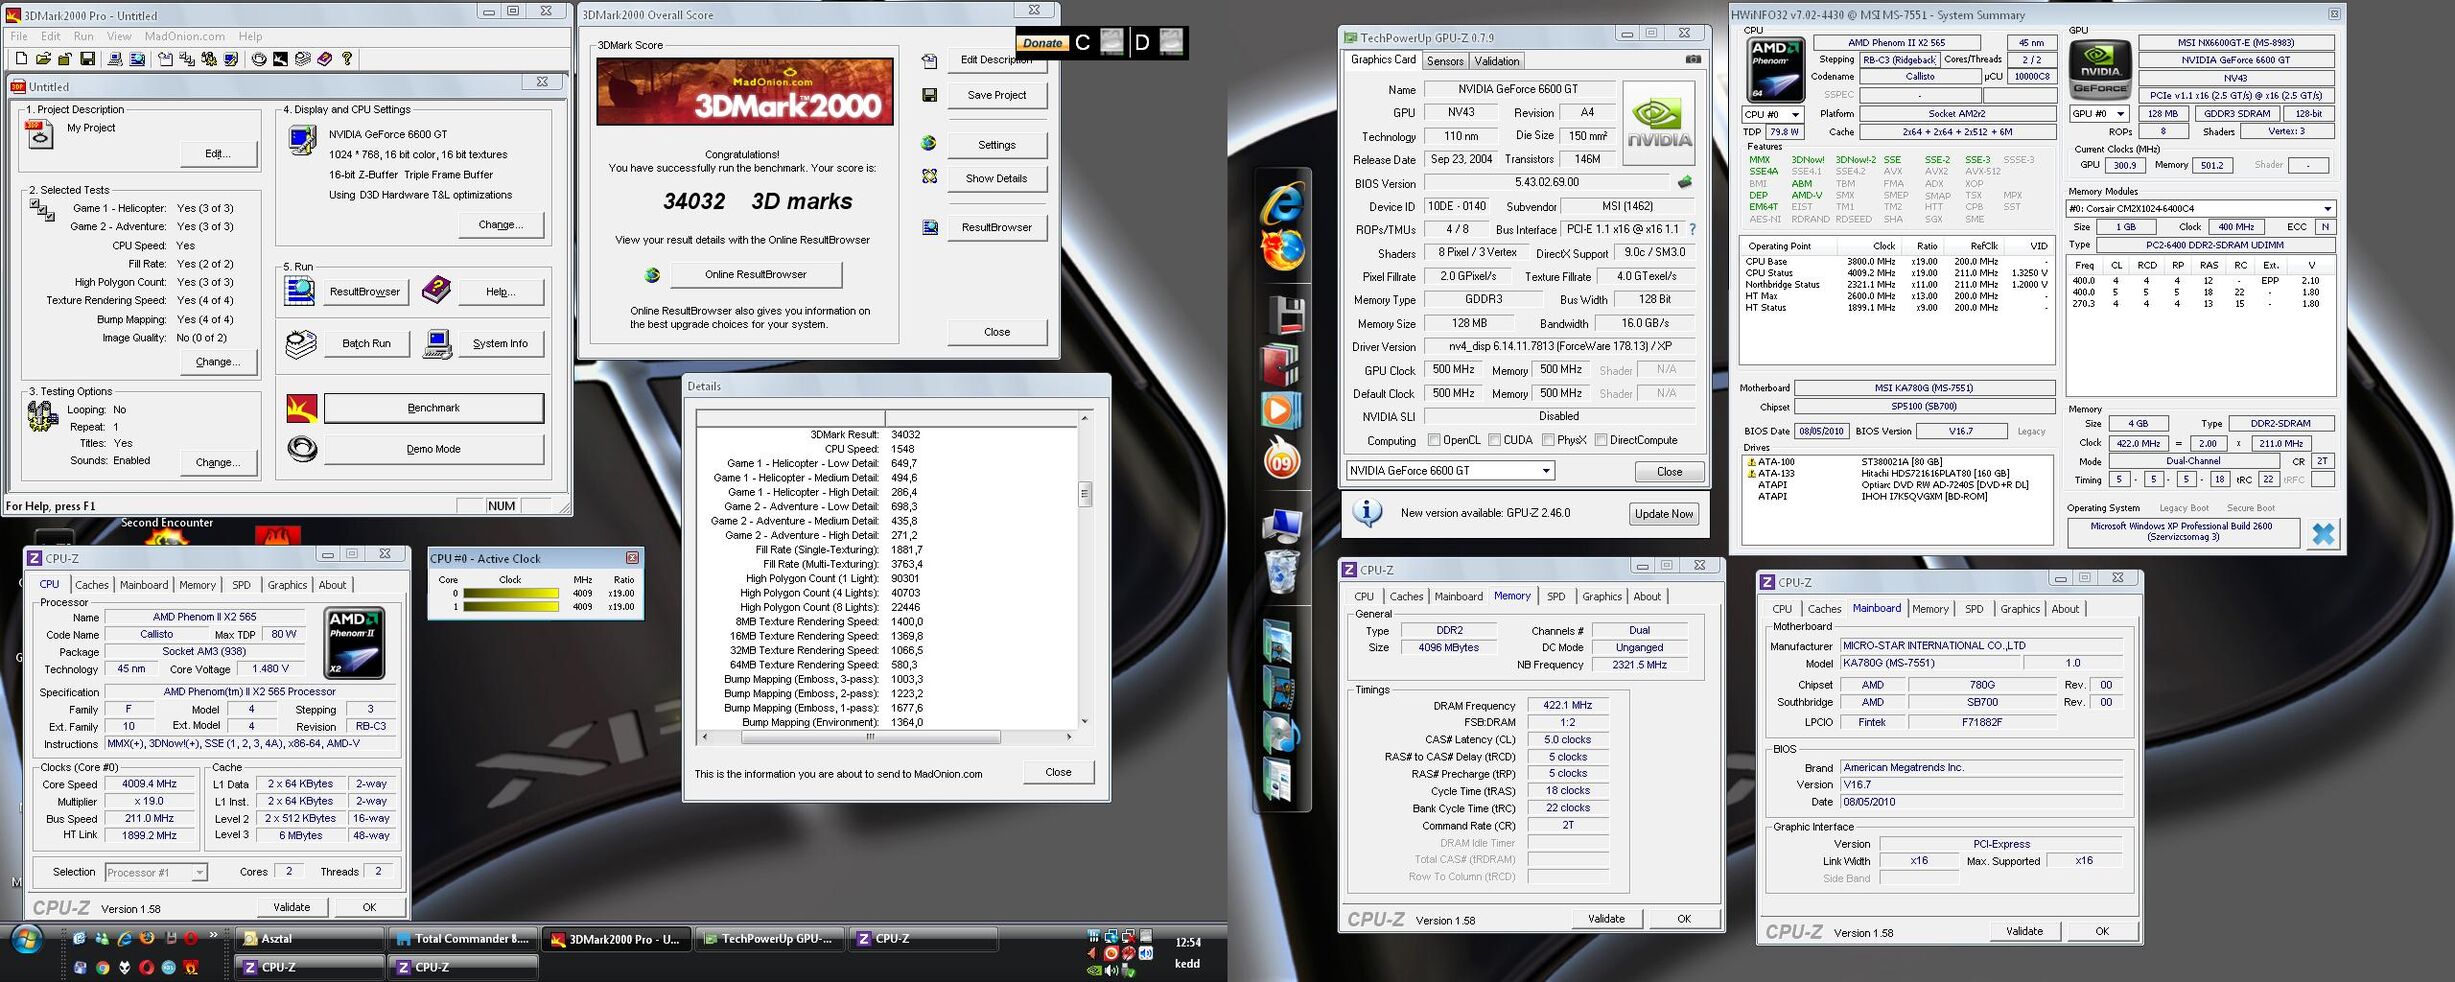Click the Save floppy icon in 3DMark toolbar
This screenshot has width=2455, height=982.
click(88, 59)
